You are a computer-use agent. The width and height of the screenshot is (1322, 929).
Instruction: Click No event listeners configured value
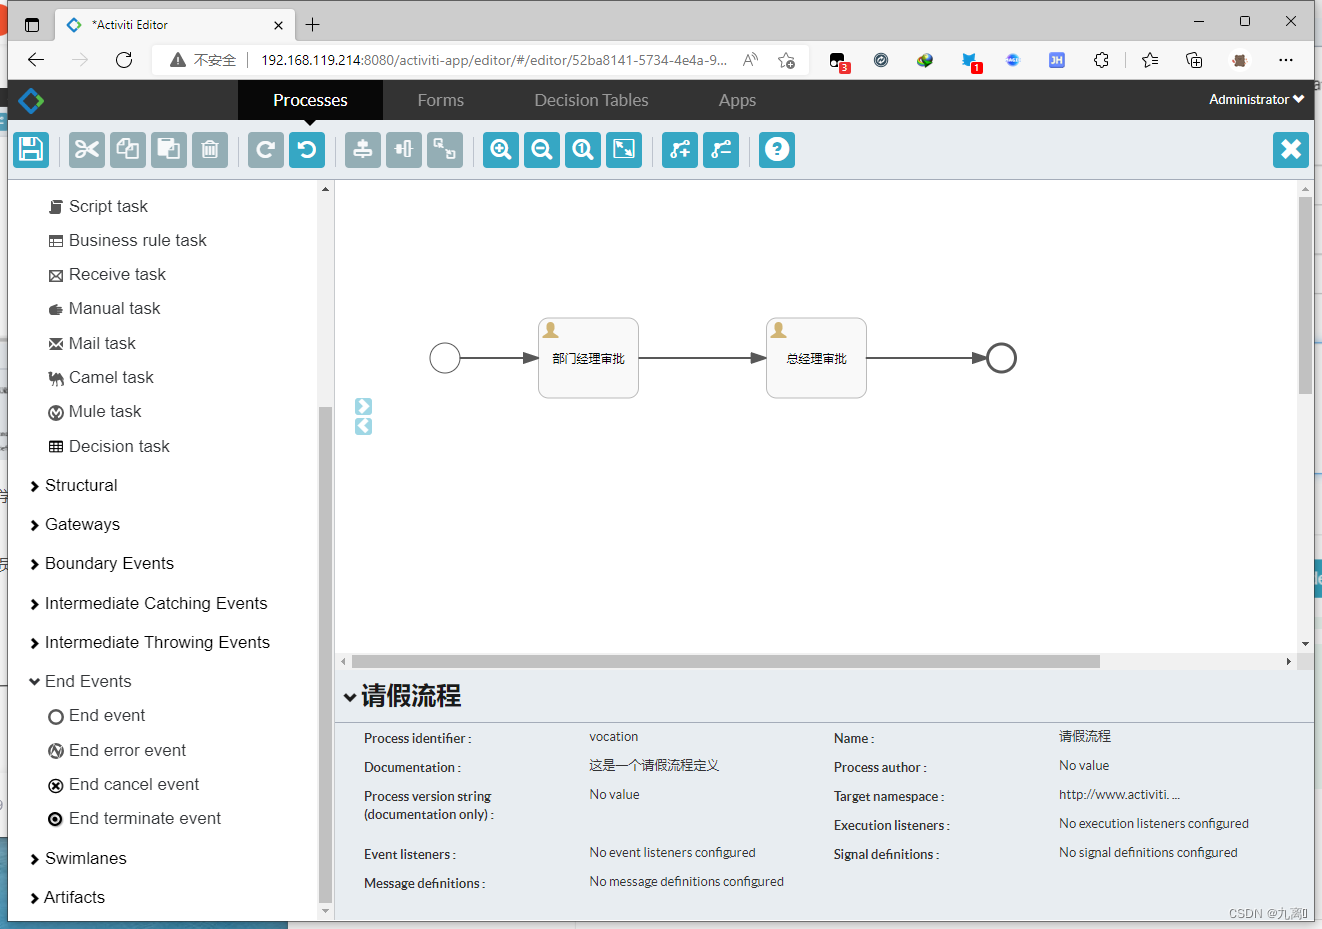[x=672, y=853]
